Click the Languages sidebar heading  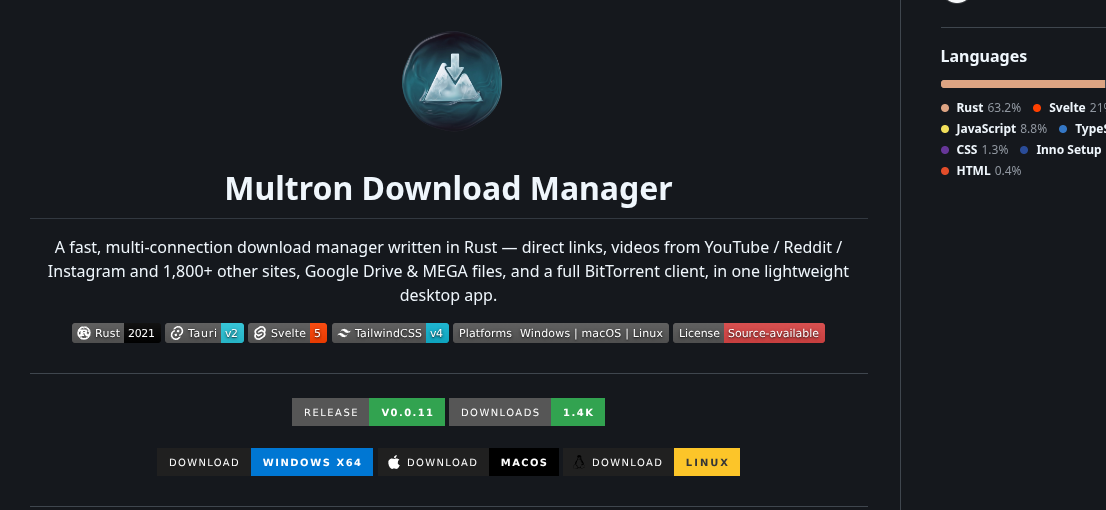click(983, 56)
